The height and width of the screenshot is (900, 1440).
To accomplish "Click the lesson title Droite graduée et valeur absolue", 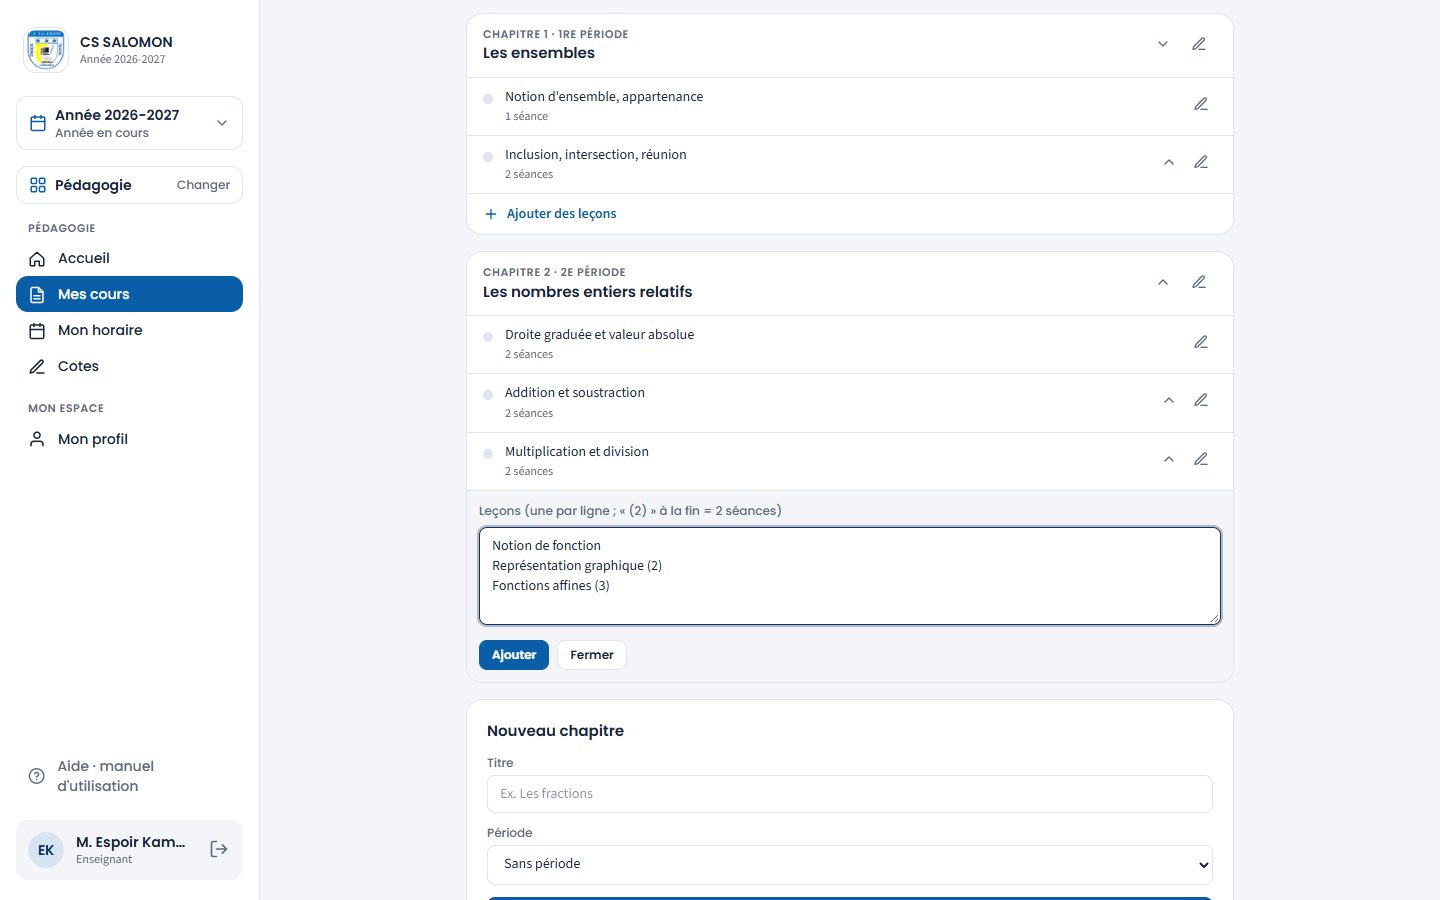I will pyautogui.click(x=599, y=335).
